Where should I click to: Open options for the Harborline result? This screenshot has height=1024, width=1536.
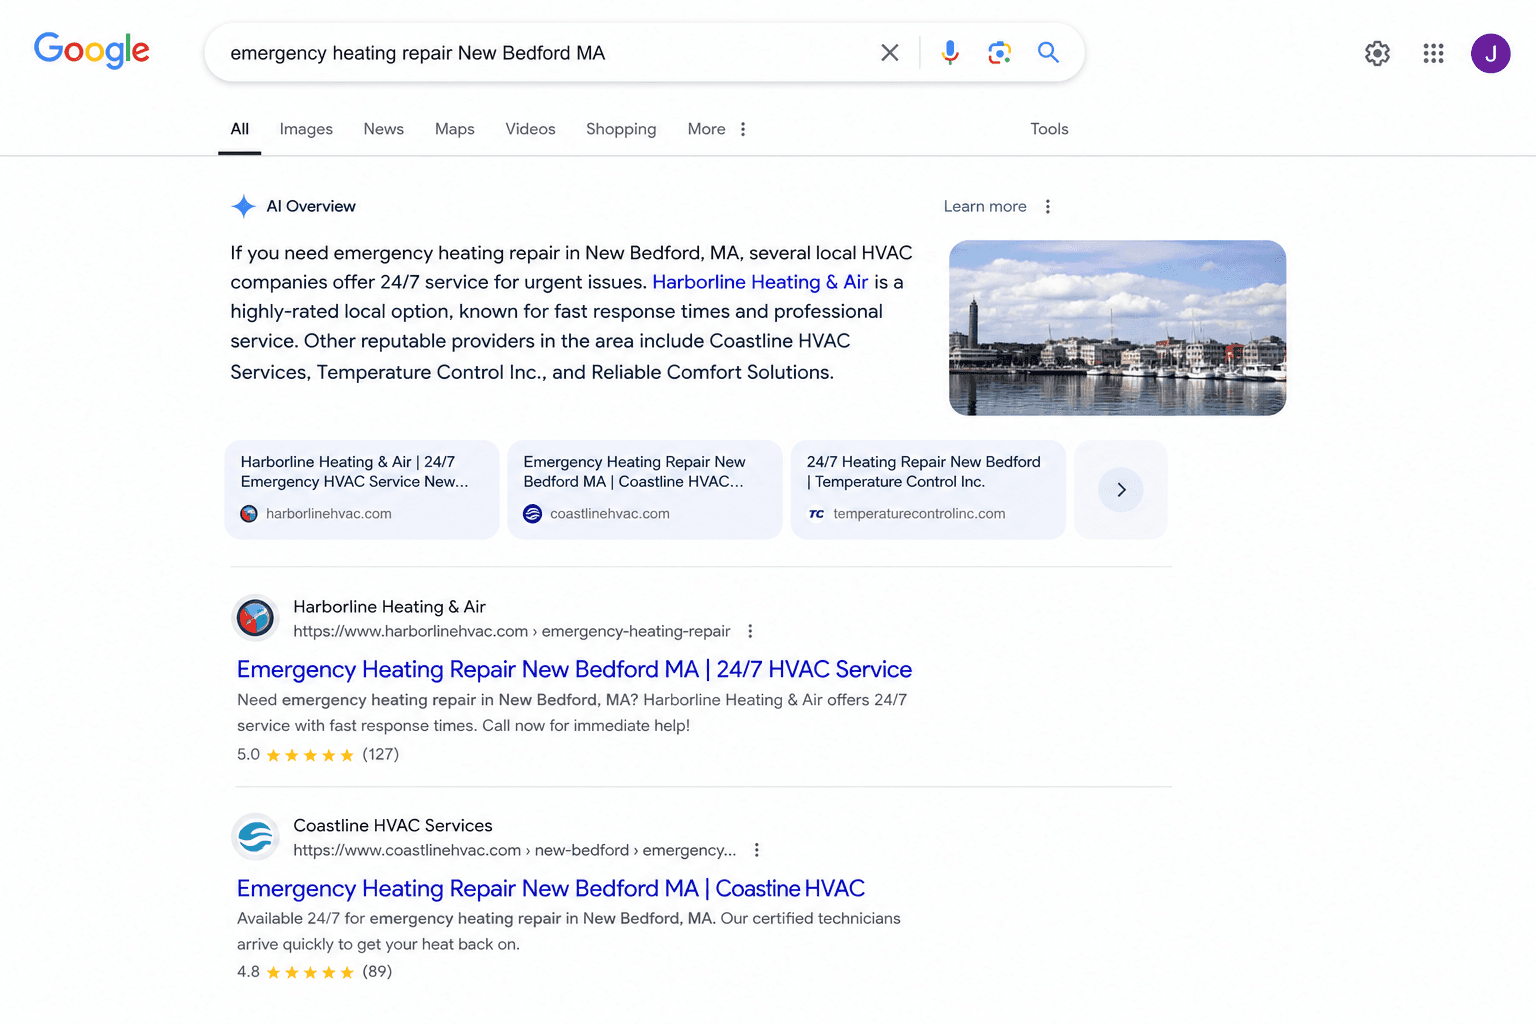pos(750,631)
